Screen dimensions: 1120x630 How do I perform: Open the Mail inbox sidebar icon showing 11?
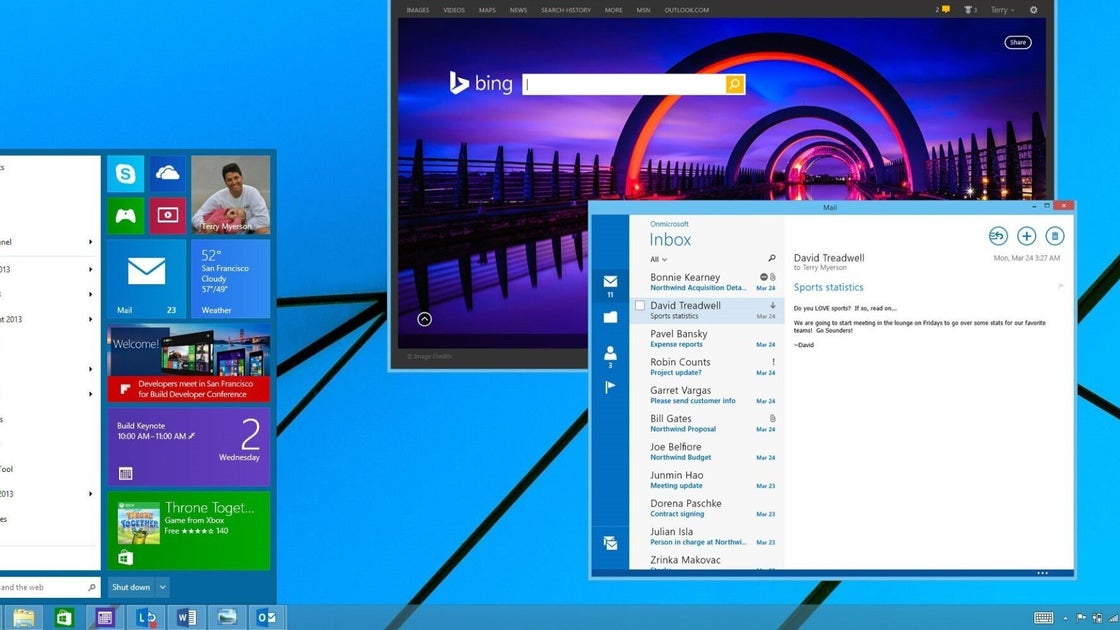coord(610,286)
